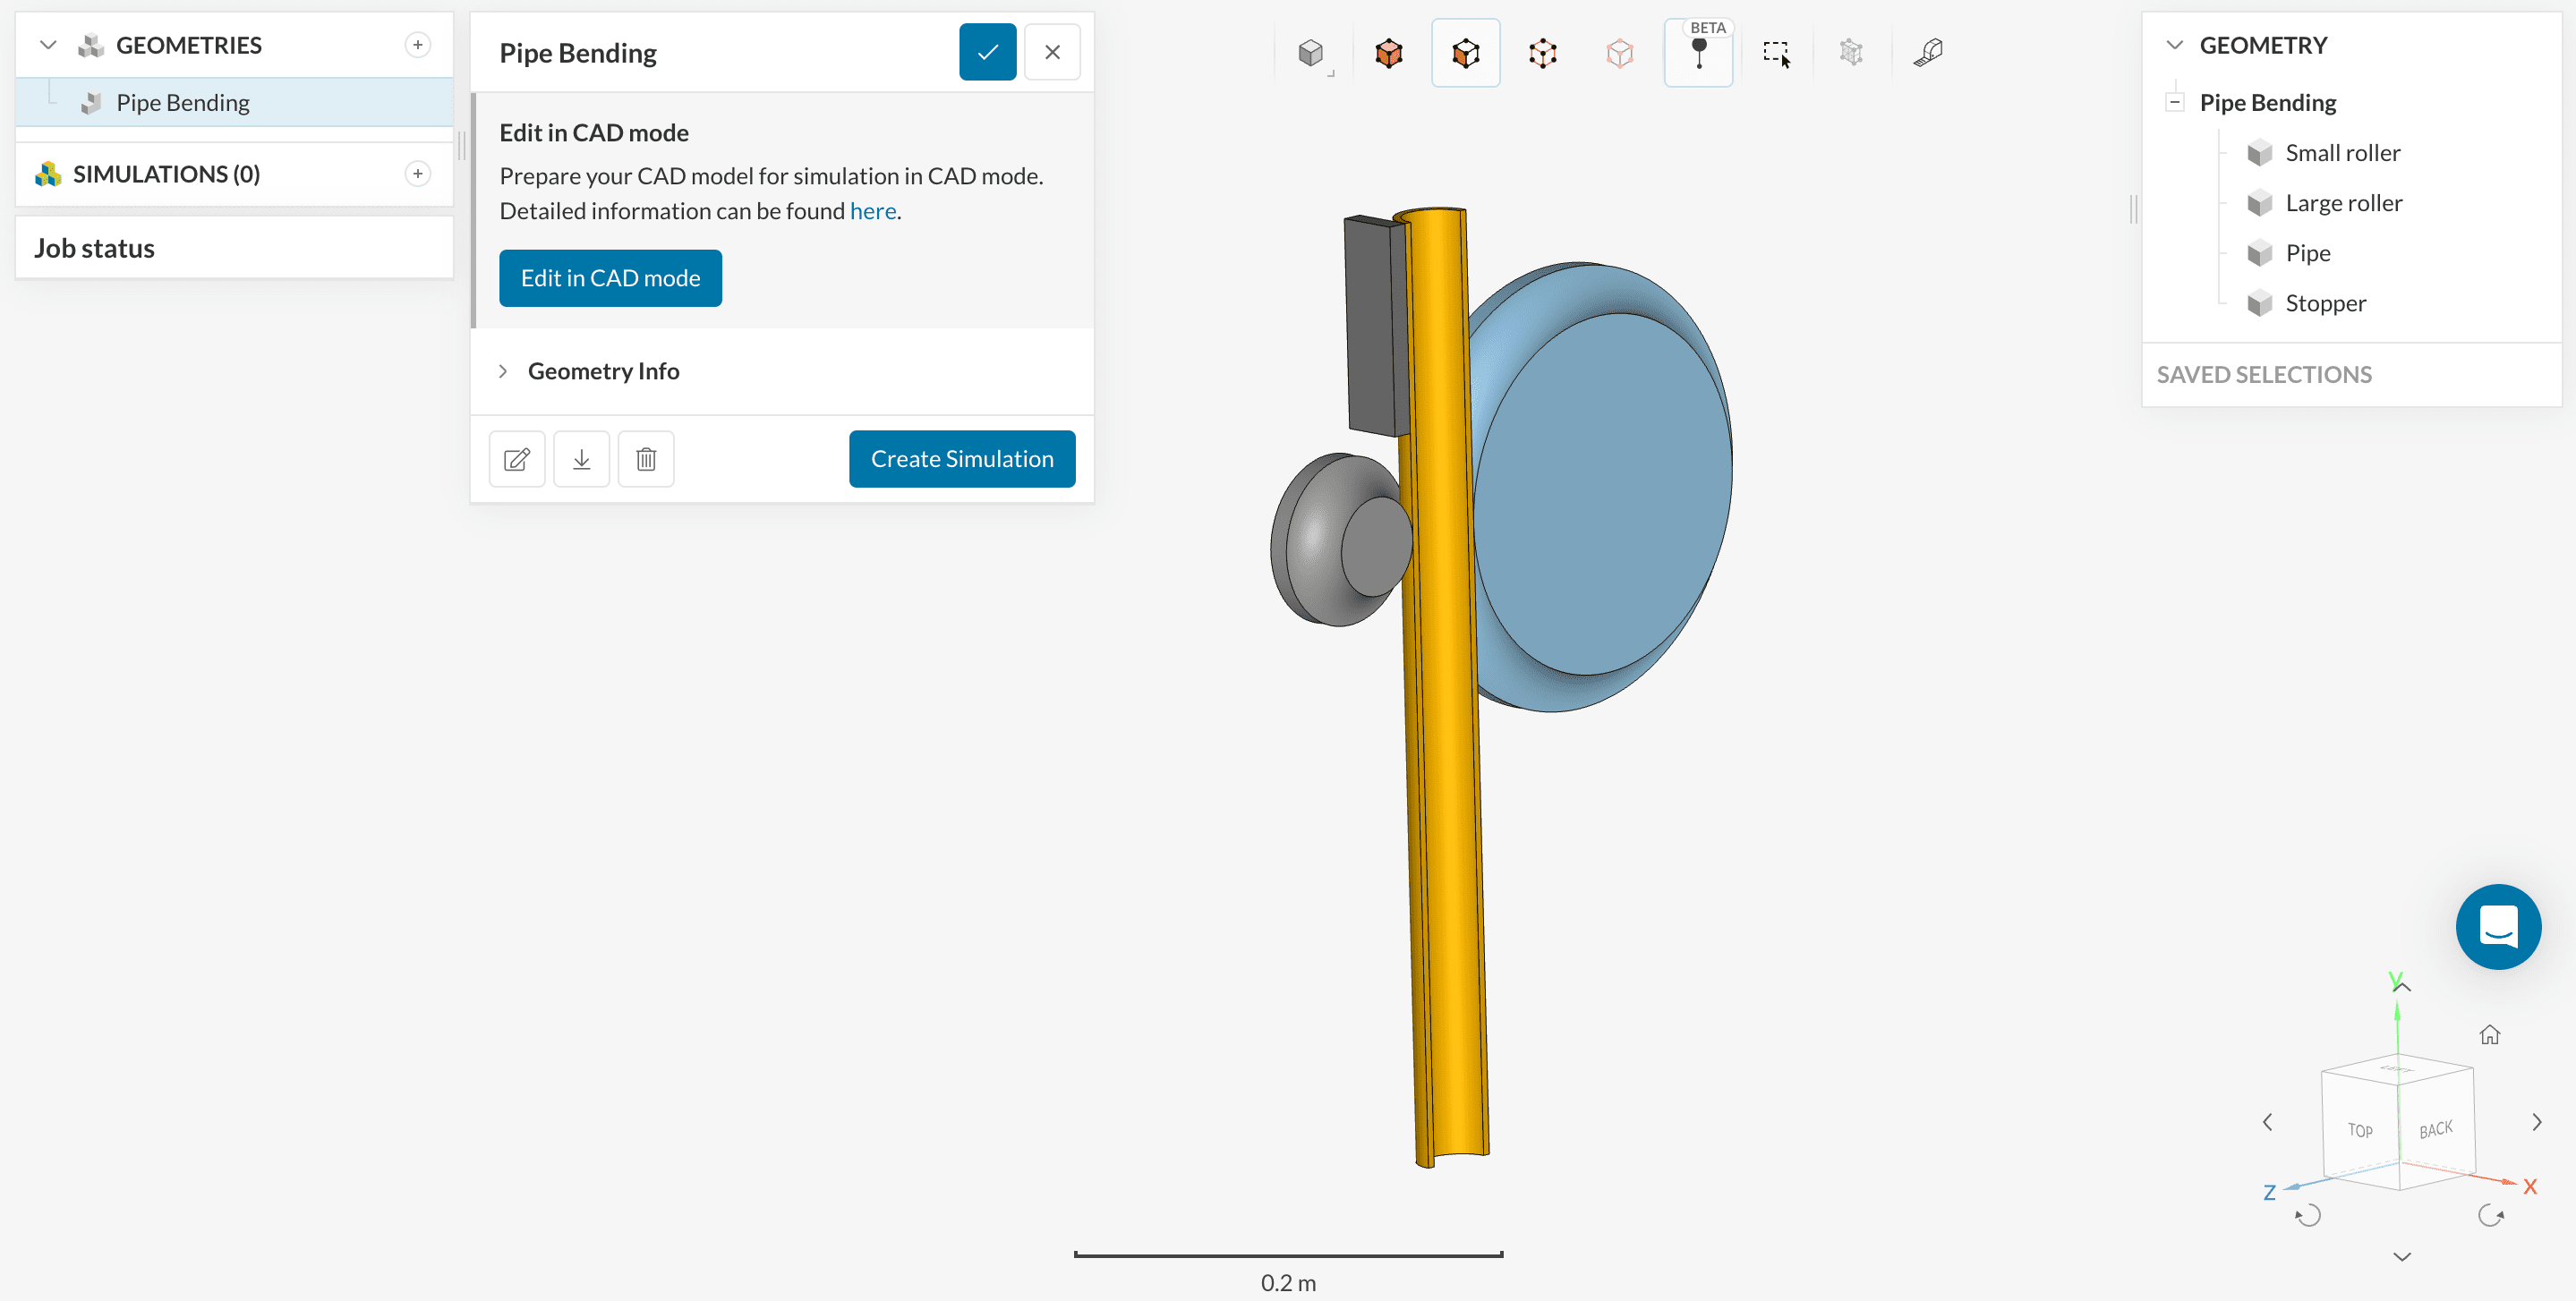Delete geometry using the trash icon
Screen dimensions: 2576x1301
(646, 459)
